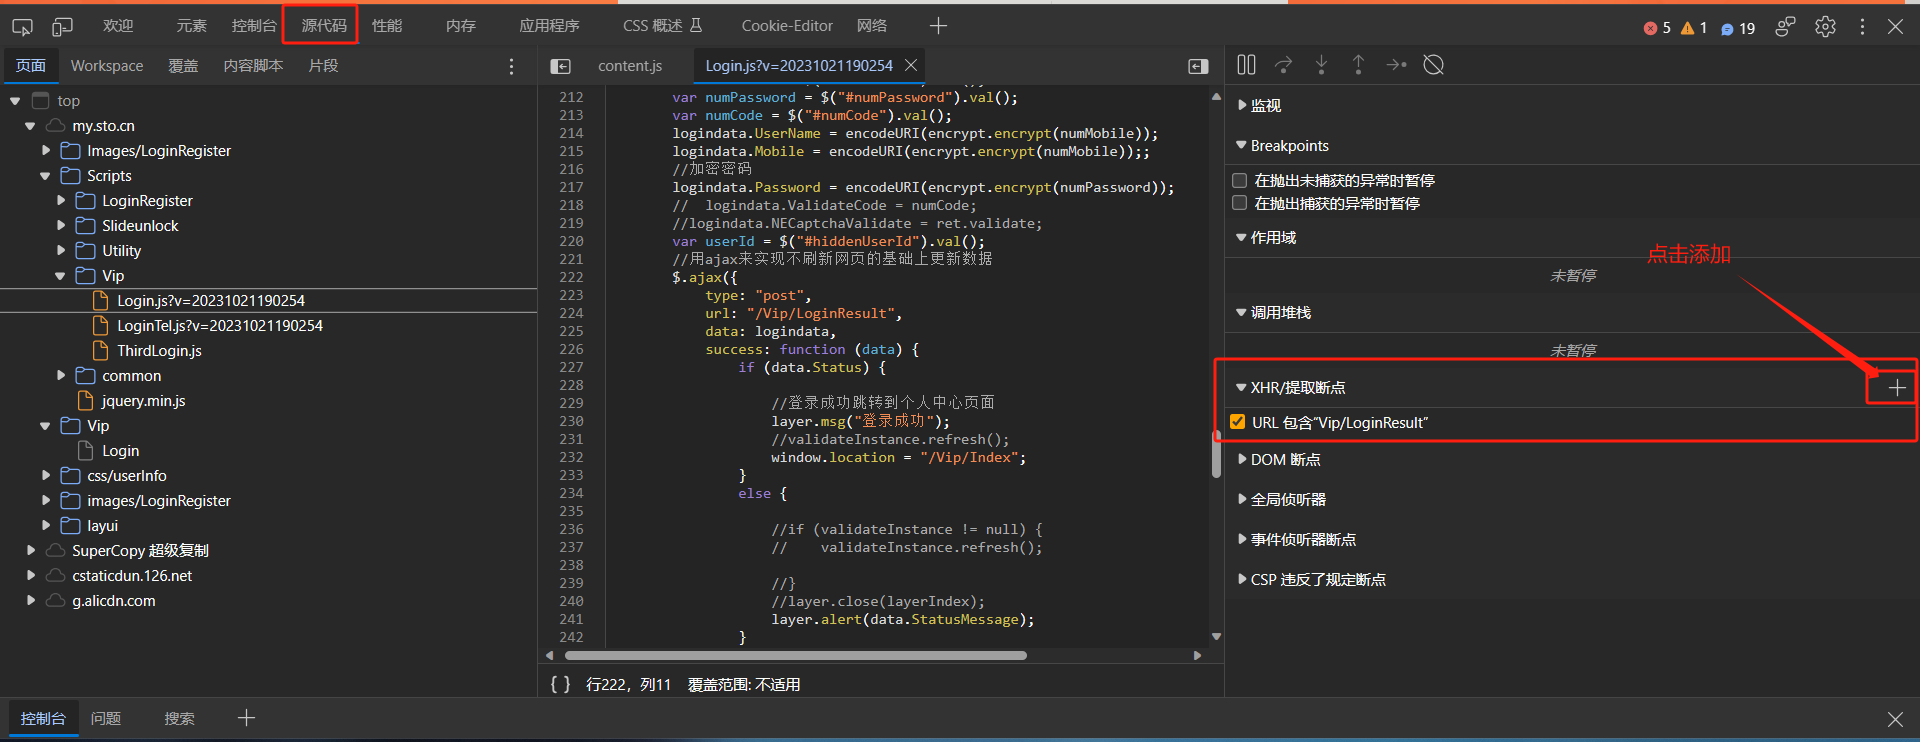Screen dimensions: 1920x742
Task: Click step over next function call
Action: coord(1284,65)
